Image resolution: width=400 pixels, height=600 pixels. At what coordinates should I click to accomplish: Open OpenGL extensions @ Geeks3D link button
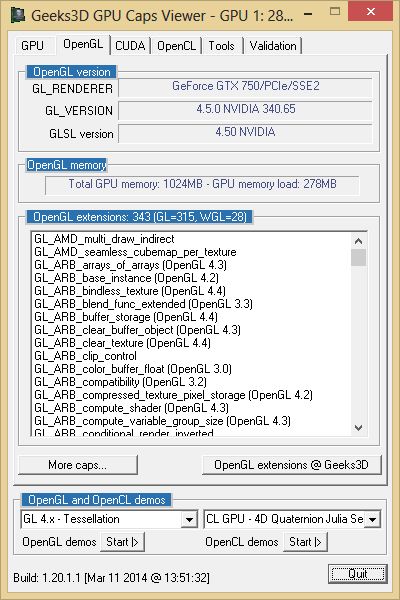click(x=291, y=465)
